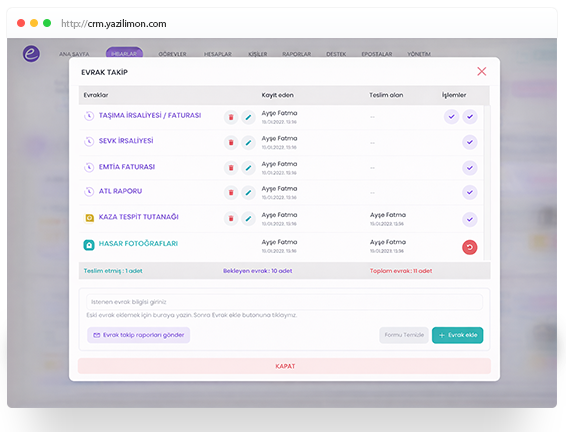Edit the TAŞIMA İRSALİYESİ / FATURASI document
The height and width of the screenshot is (432, 566).
(248, 117)
